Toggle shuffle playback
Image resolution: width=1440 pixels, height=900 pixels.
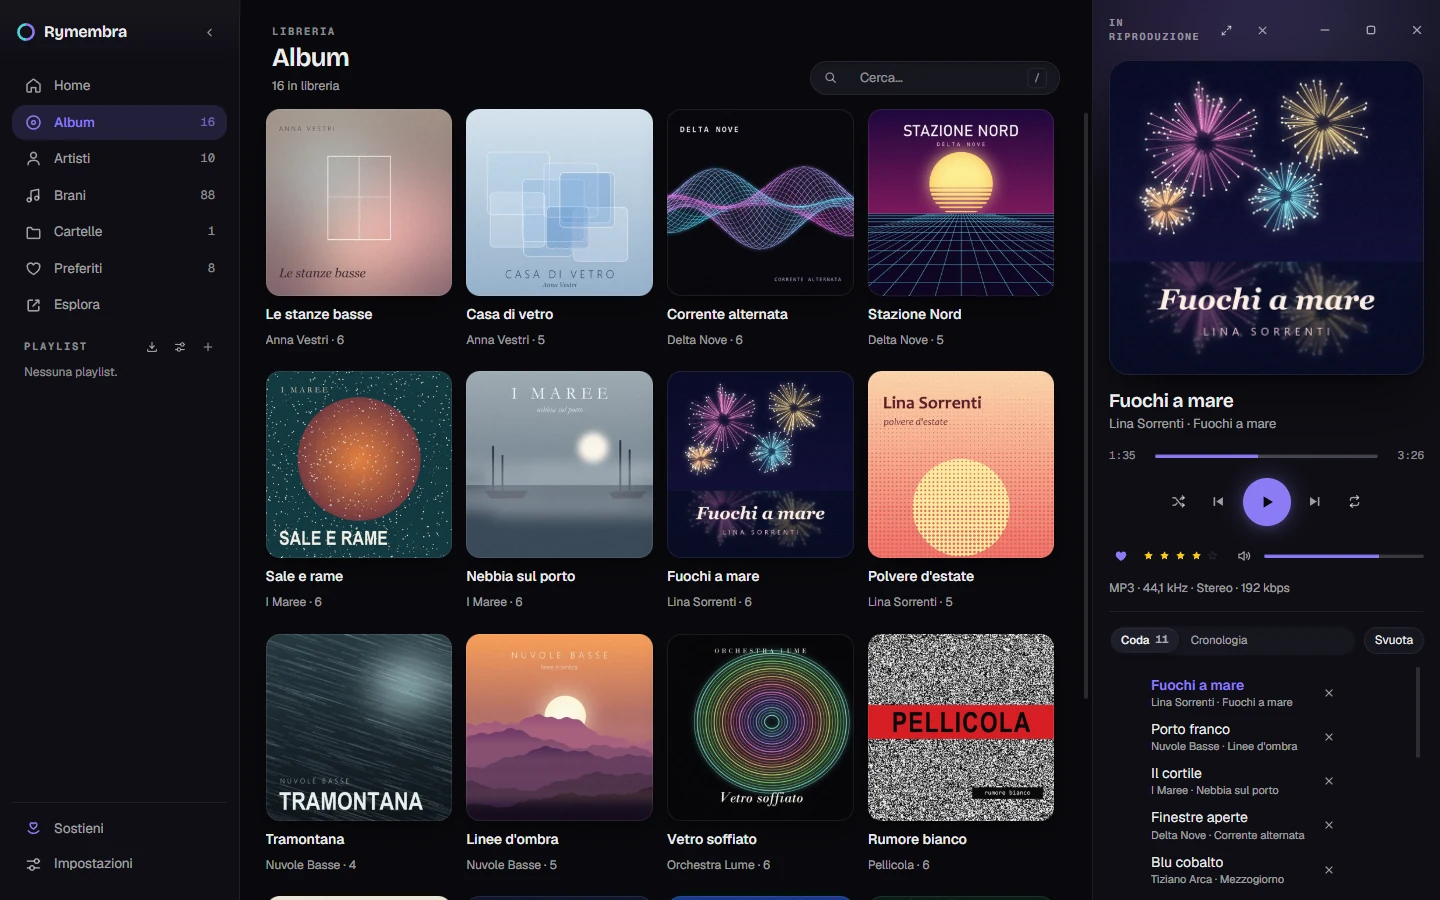click(x=1179, y=502)
